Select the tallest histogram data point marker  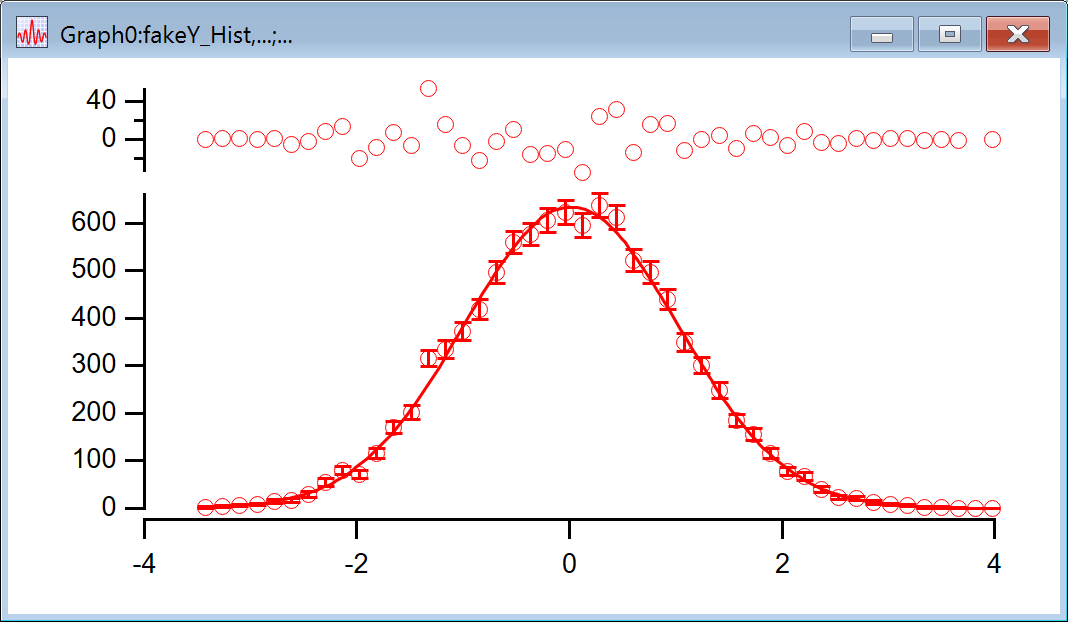point(599,206)
